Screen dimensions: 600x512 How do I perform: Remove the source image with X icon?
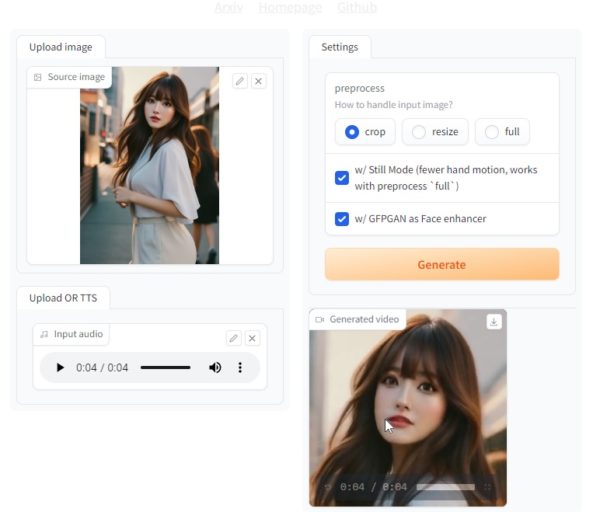259,81
